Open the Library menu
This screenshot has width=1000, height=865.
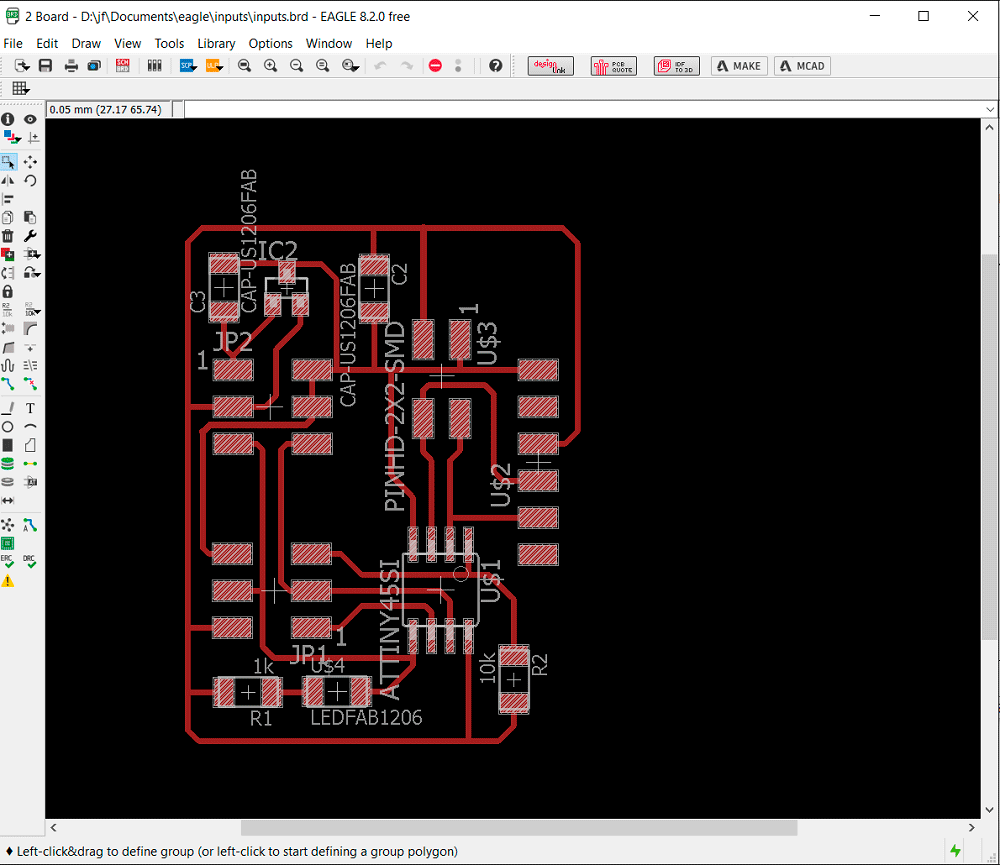tap(216, 43)
